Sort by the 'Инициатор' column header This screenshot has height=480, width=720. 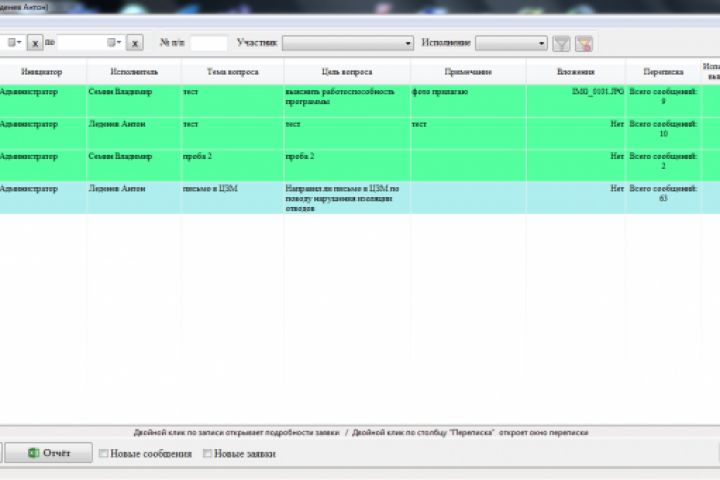[x=42, y=72]
